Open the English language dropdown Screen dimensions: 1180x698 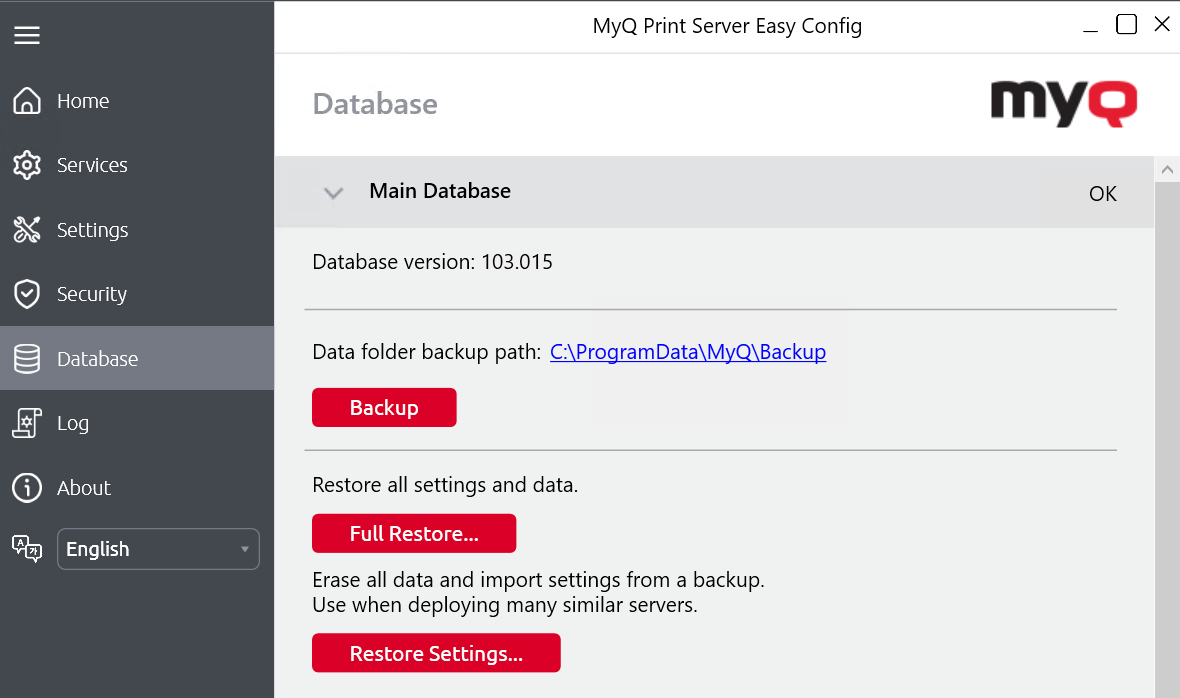pos(158,549)
